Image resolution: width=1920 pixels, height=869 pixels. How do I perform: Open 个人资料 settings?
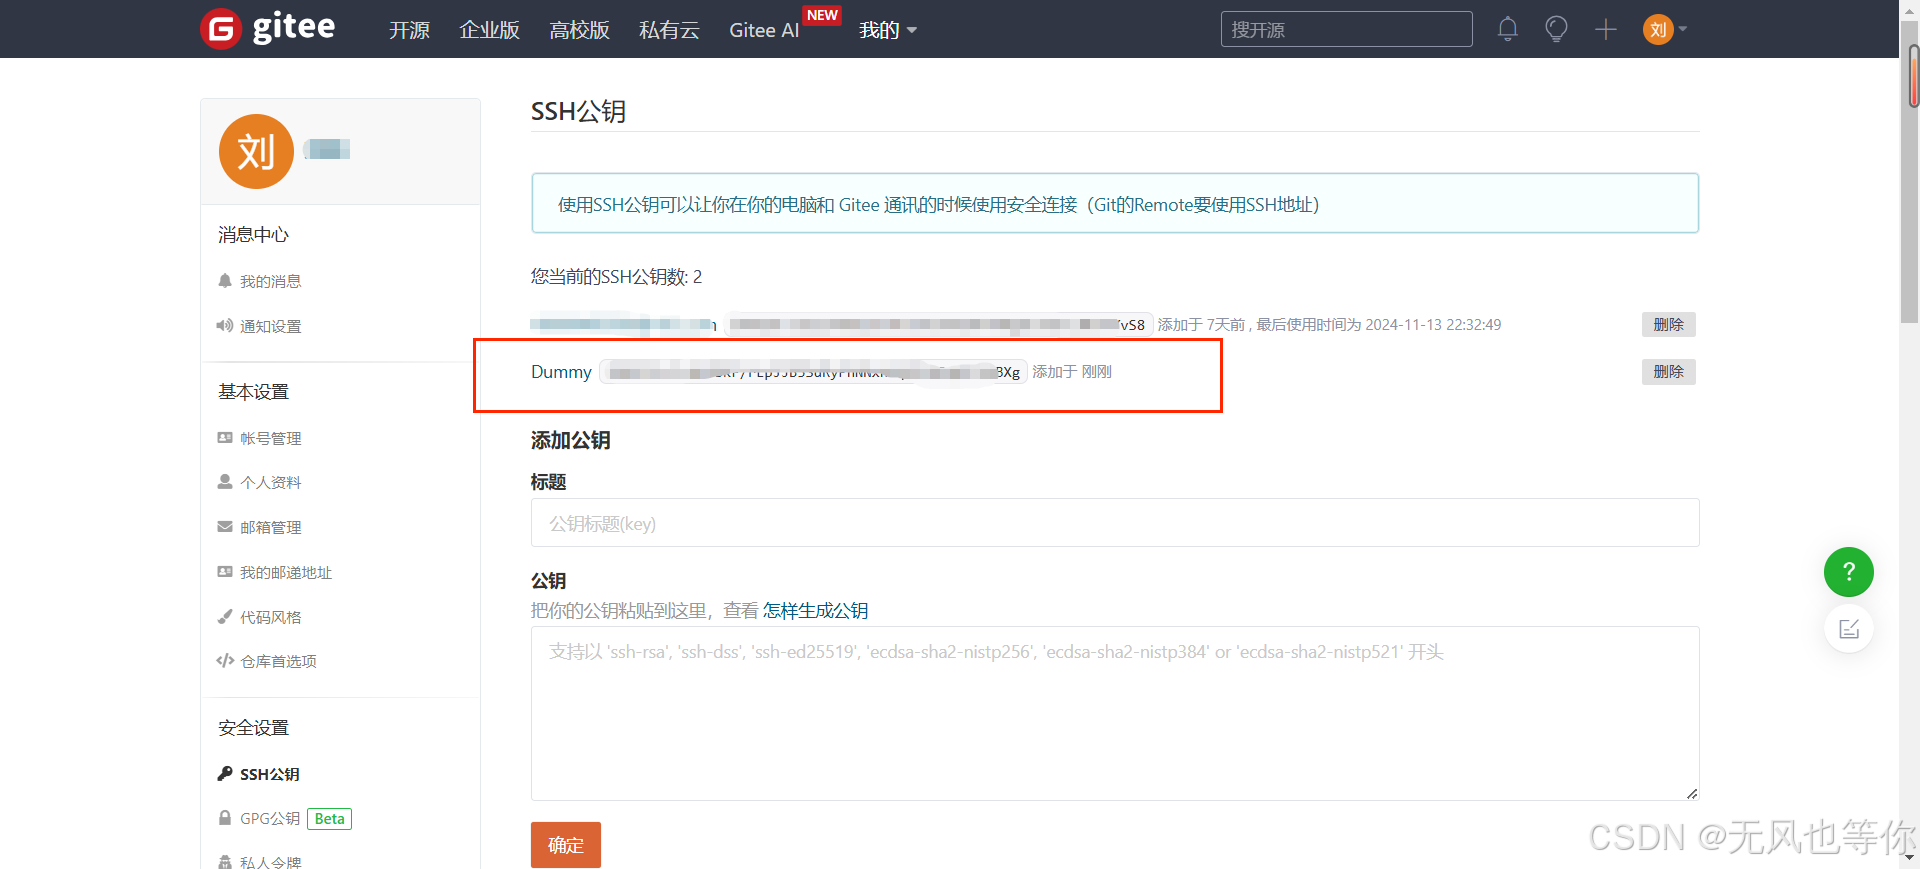pos(270,482)
